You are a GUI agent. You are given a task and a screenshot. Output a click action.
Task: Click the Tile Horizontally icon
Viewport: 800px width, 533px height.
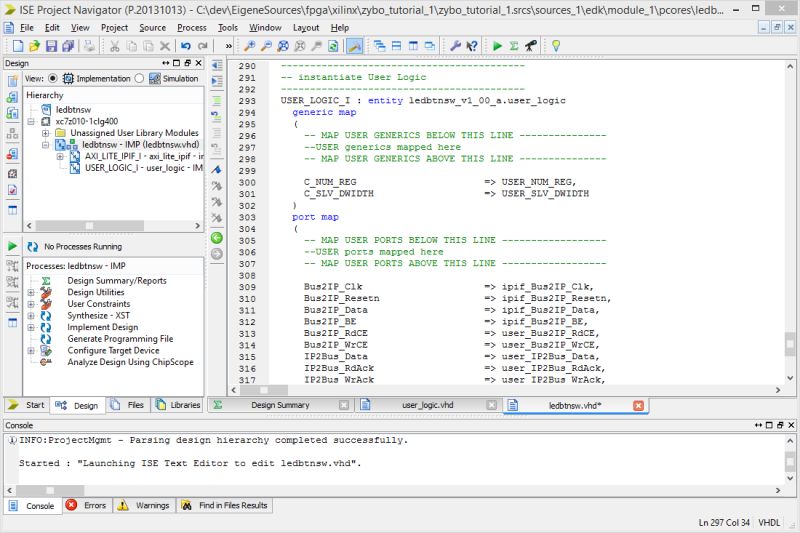pos(396,46)
